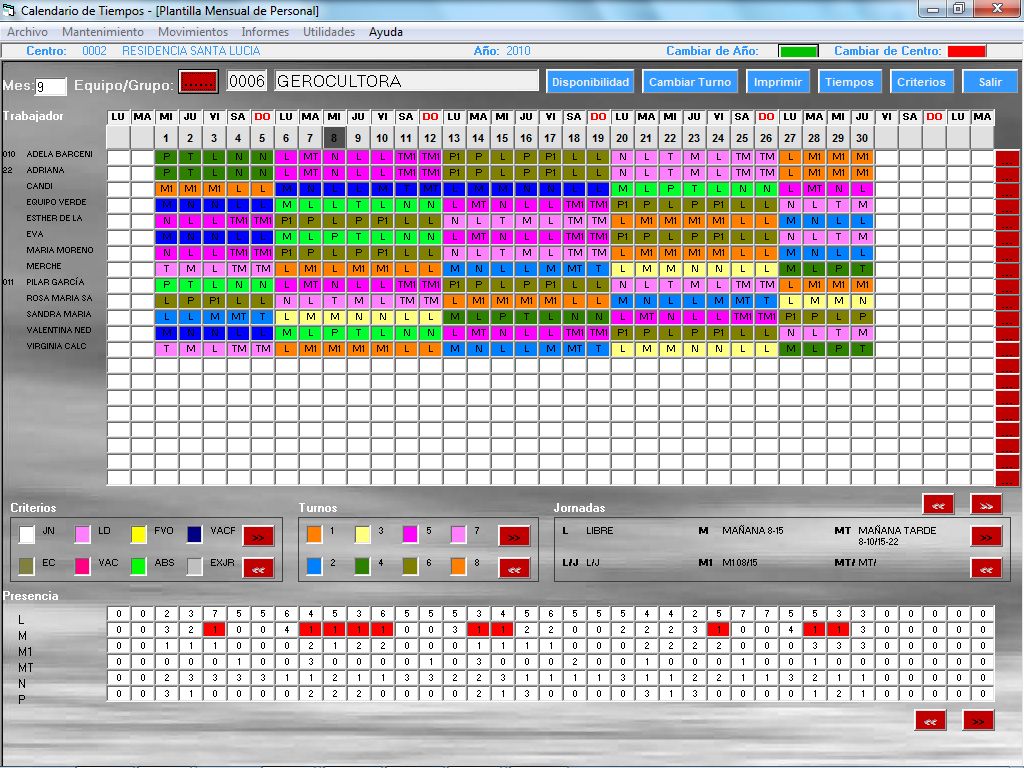The image size is (1024, 768).
Task: Pick the white JN criterion swatch
Action: pos(27,535)
